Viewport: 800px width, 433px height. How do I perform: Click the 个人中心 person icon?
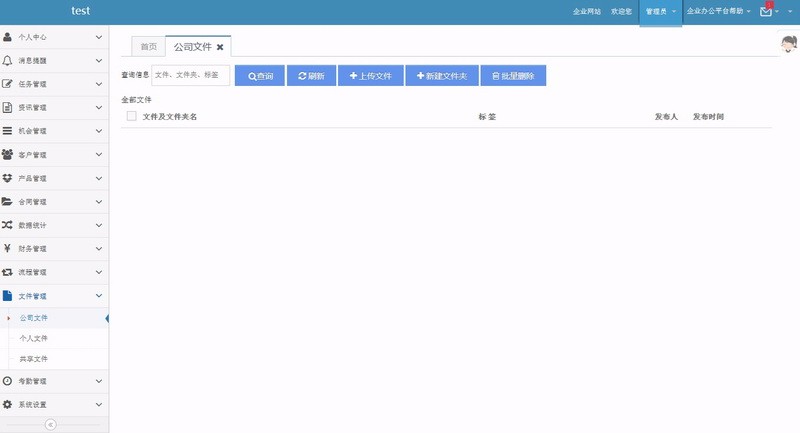pyautogui.click(x=7, y=37)
